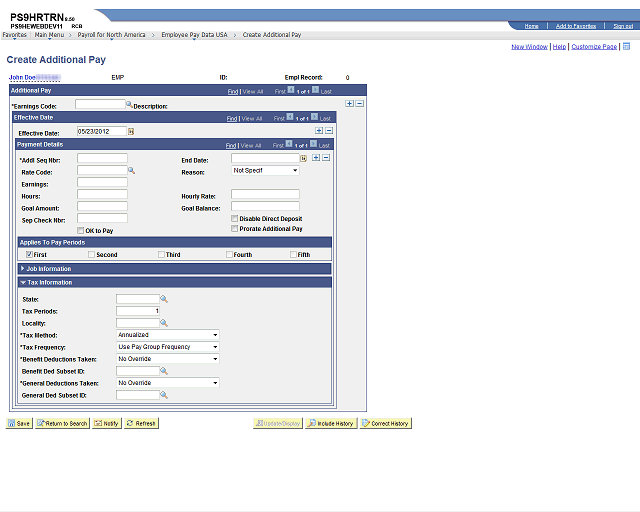This screenshot has height=512, width=640.
Task: Open the Locality lookup magnifier
Action: tap(164, 323)
